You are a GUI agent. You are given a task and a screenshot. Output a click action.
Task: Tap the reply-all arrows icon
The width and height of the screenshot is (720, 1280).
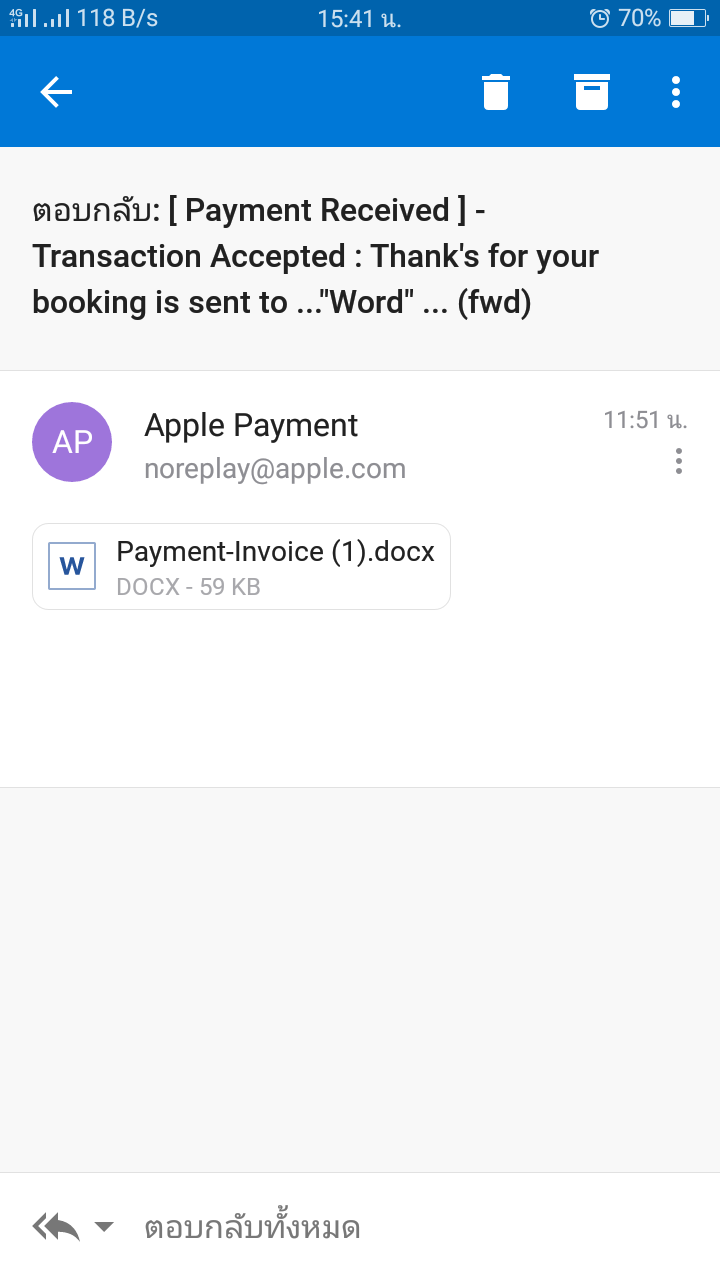(x=56, y=1226)
